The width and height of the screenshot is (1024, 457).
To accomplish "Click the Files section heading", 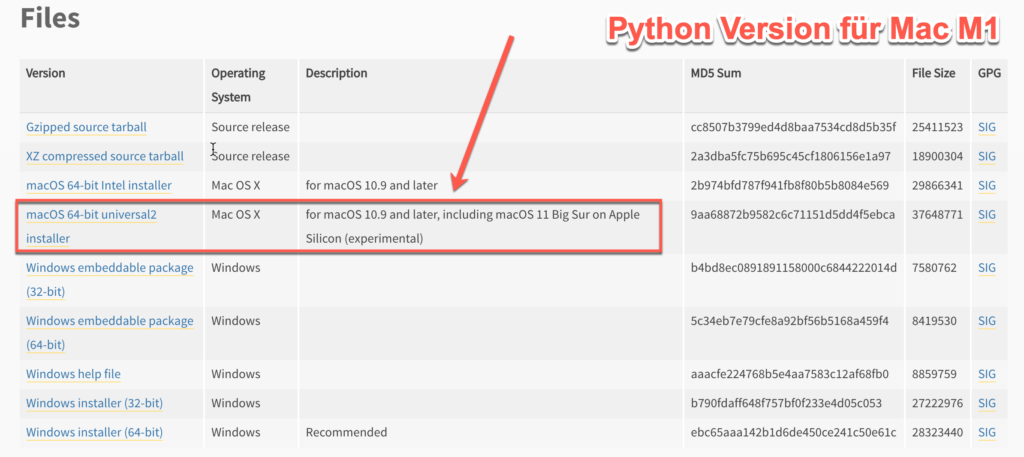I will coord(50,18).
